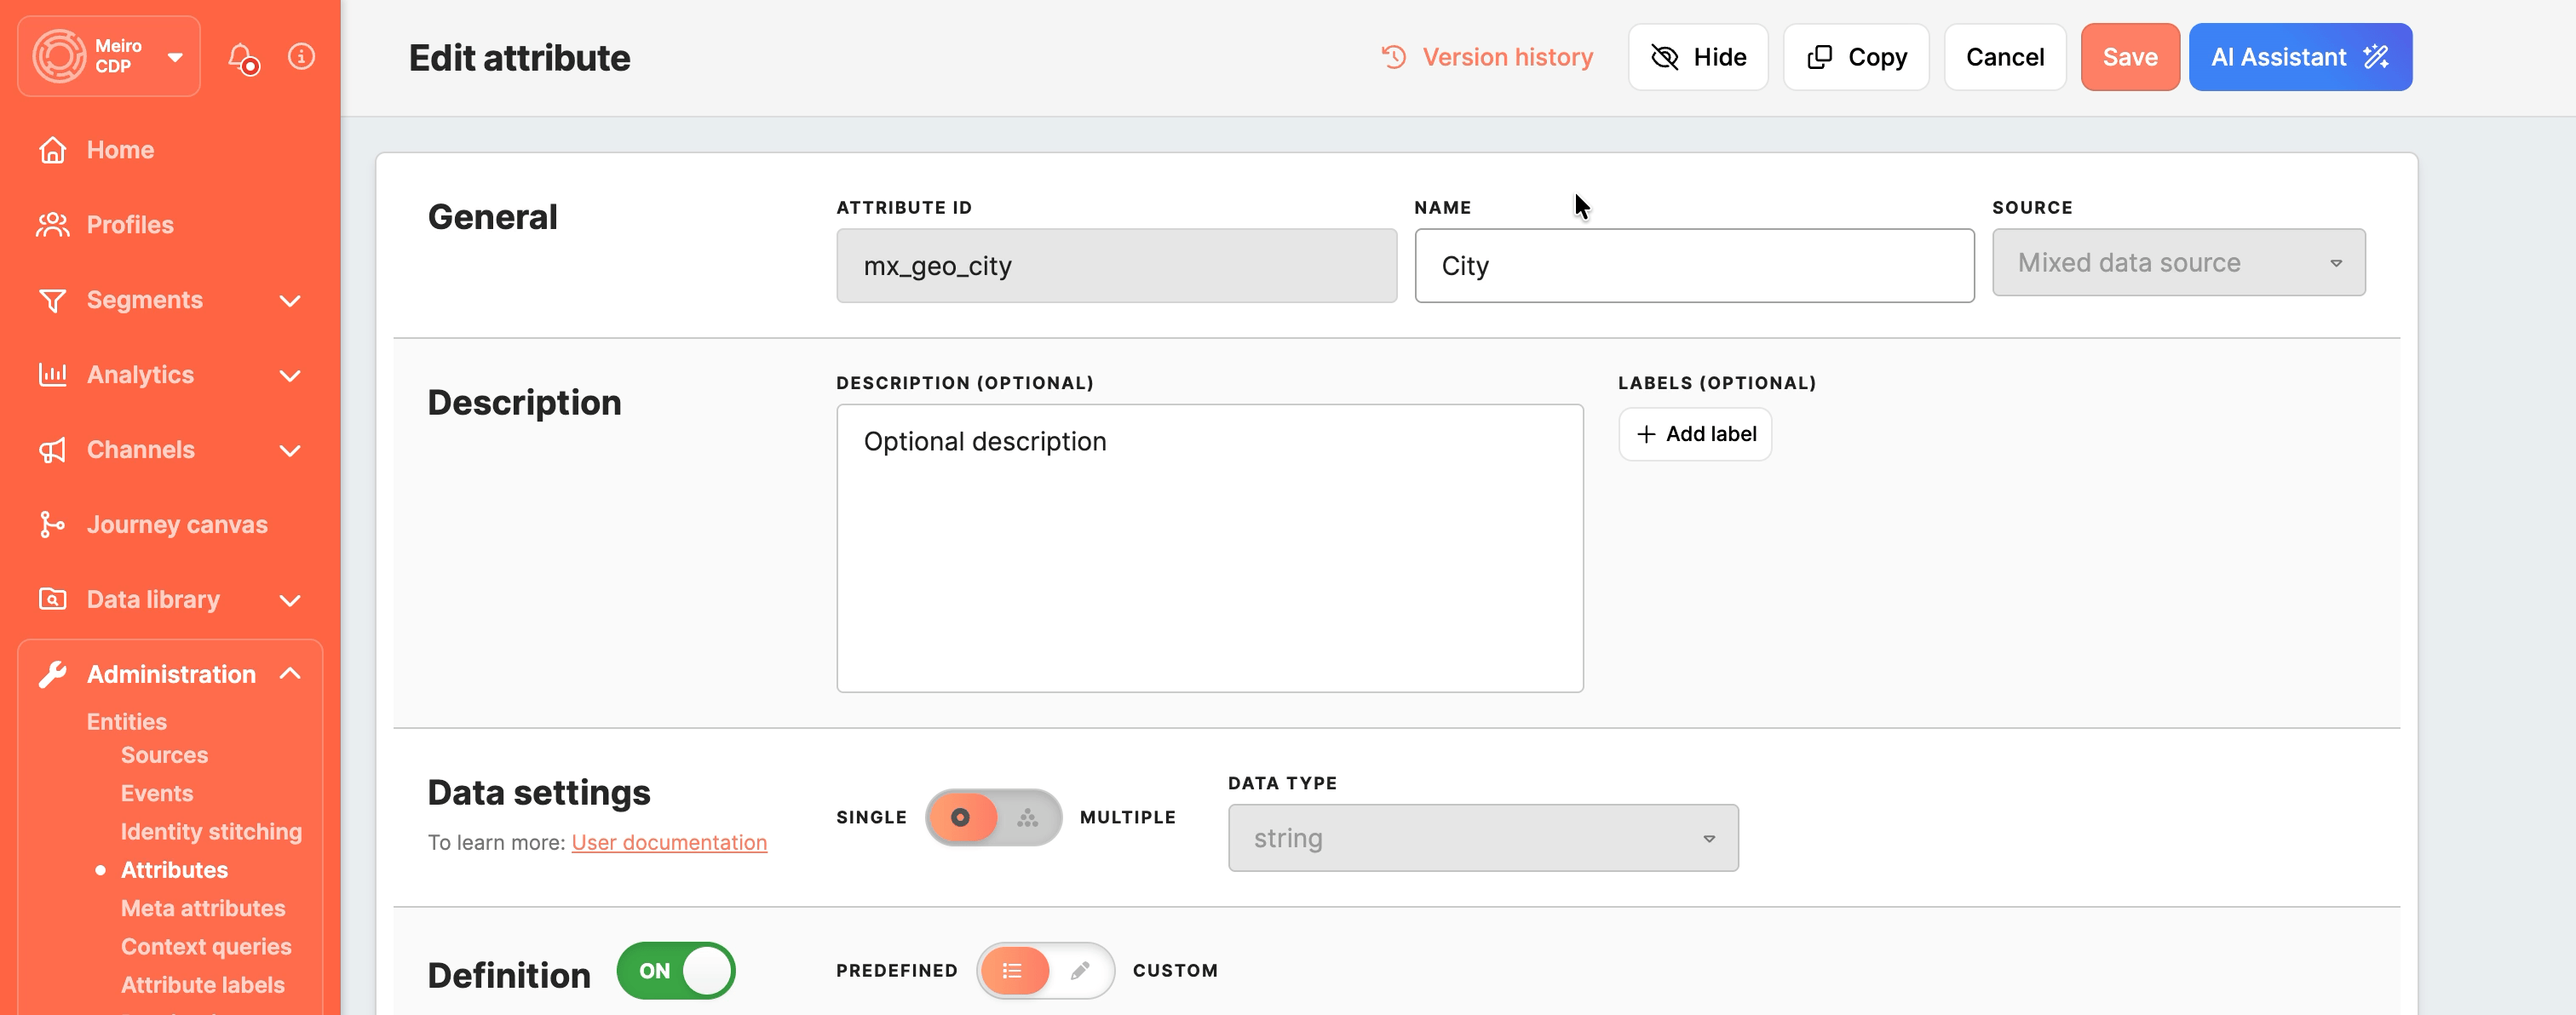Click the Channels megaphone icon
Screen dimensions: 2576x1015
tap(52, 450)
